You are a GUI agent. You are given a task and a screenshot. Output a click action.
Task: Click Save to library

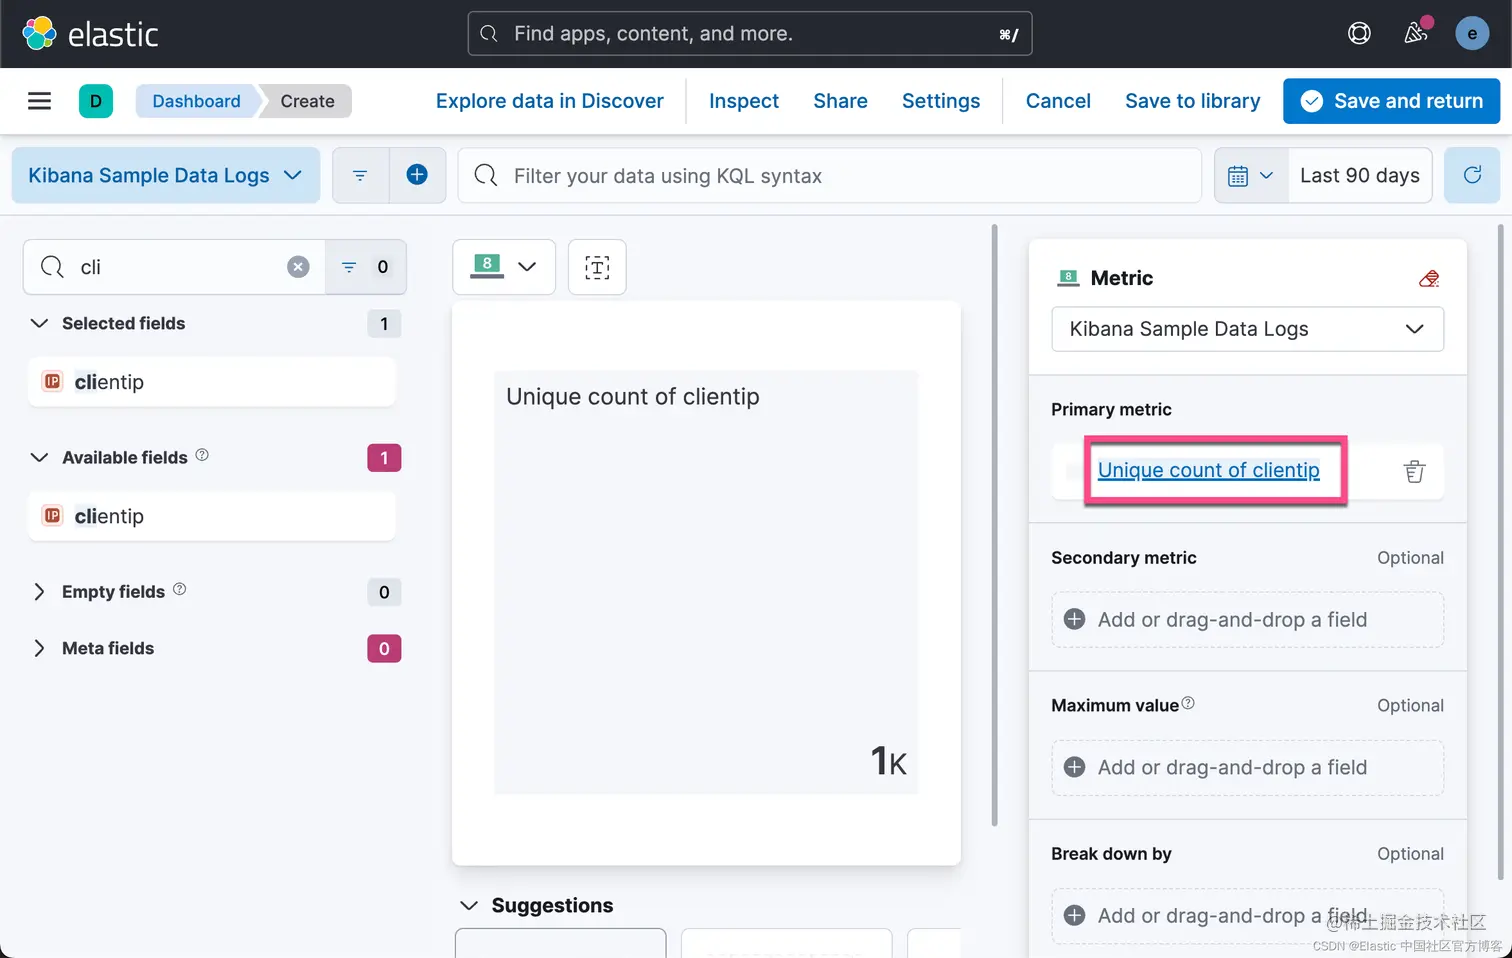1192,101
